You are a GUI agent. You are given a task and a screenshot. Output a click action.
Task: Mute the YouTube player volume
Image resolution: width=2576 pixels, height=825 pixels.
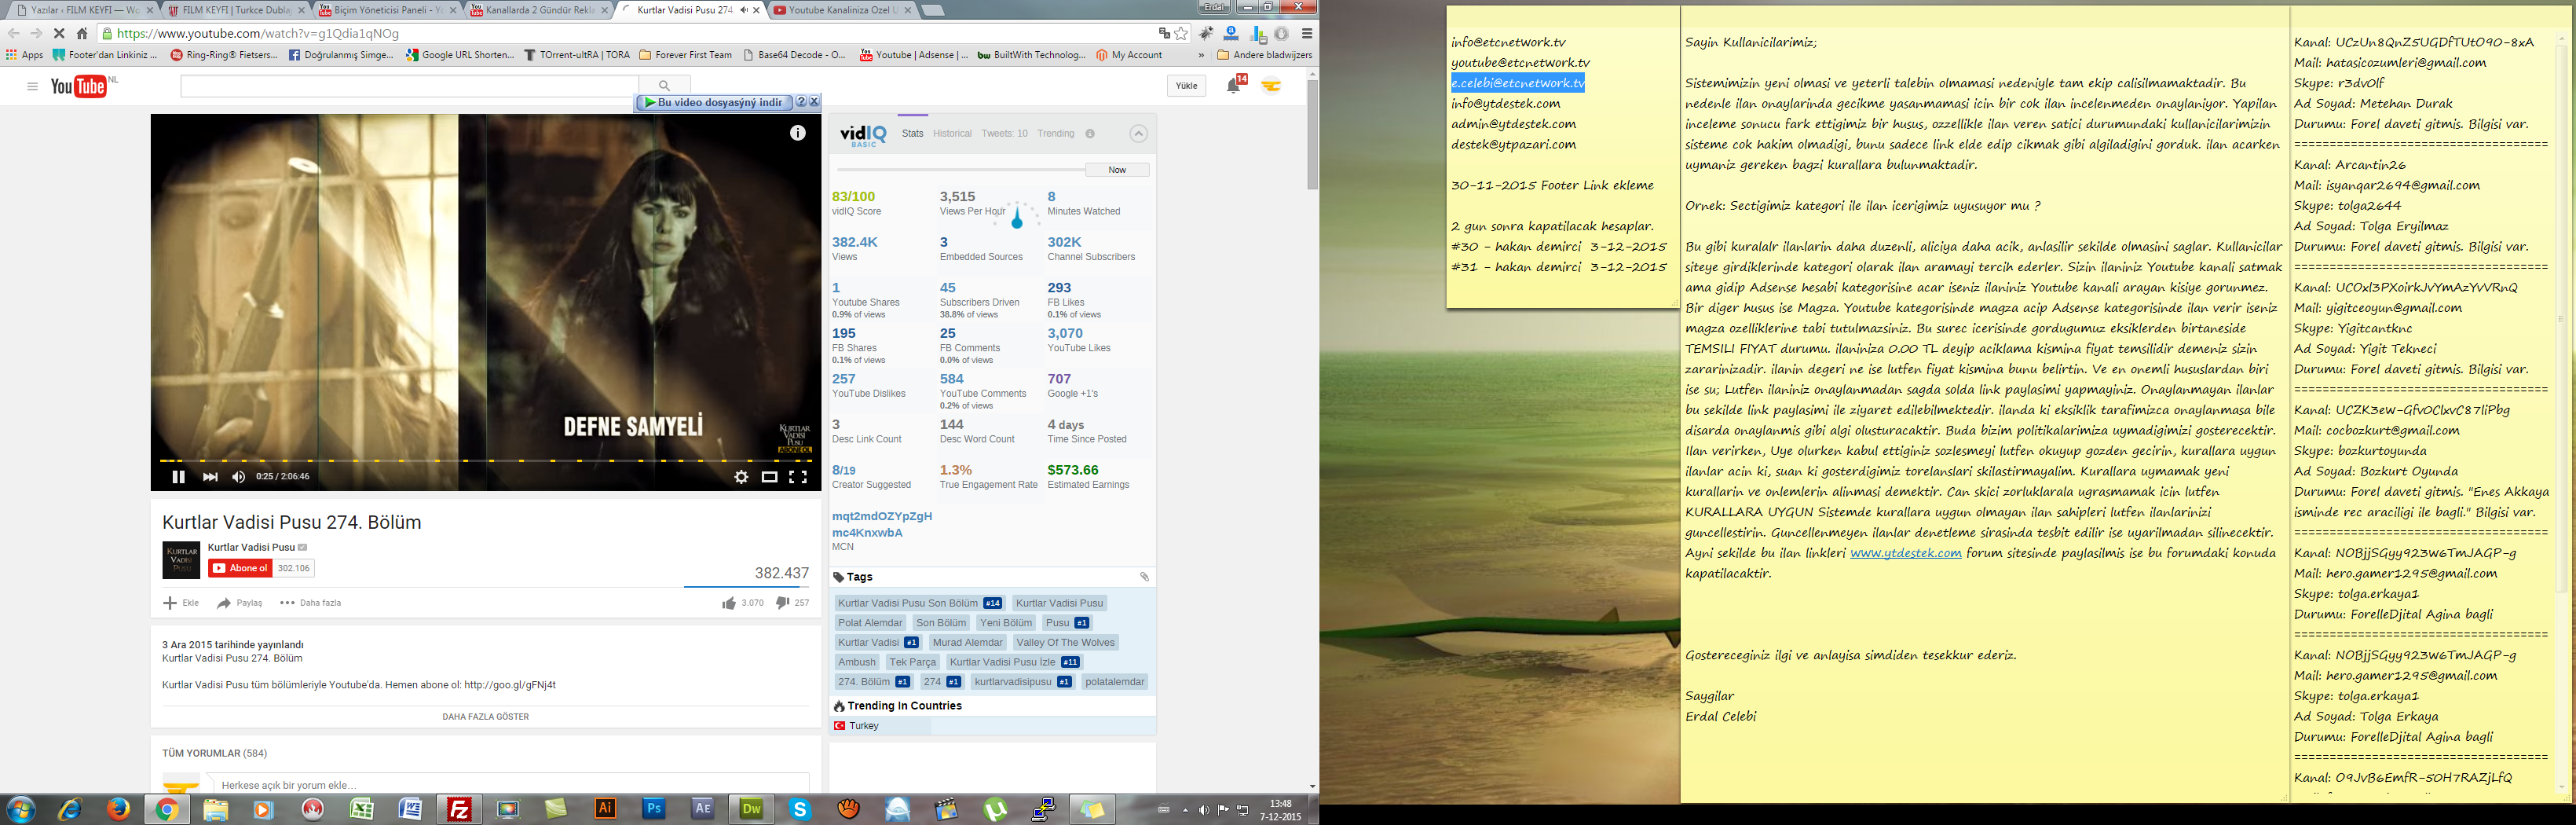coord(238,477)
